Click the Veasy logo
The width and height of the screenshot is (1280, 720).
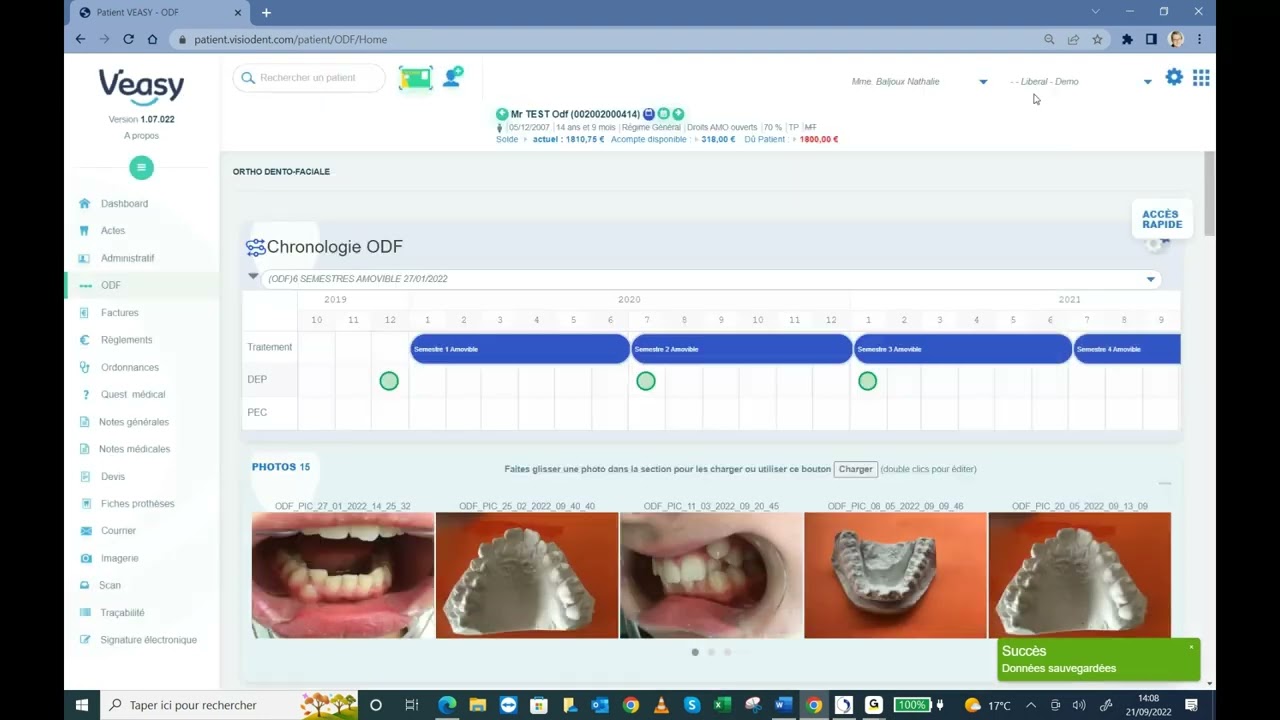[141, 87]
